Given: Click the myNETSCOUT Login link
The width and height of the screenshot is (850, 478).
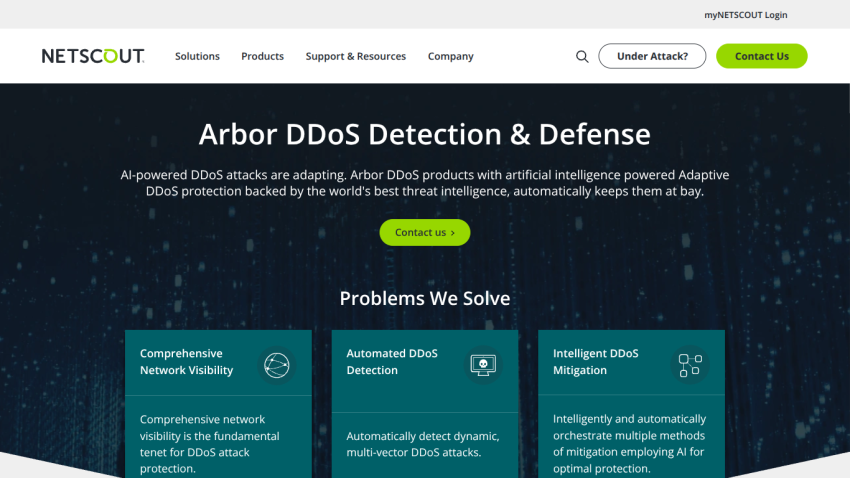Looking at the screenshot, I should coord(745,15).
